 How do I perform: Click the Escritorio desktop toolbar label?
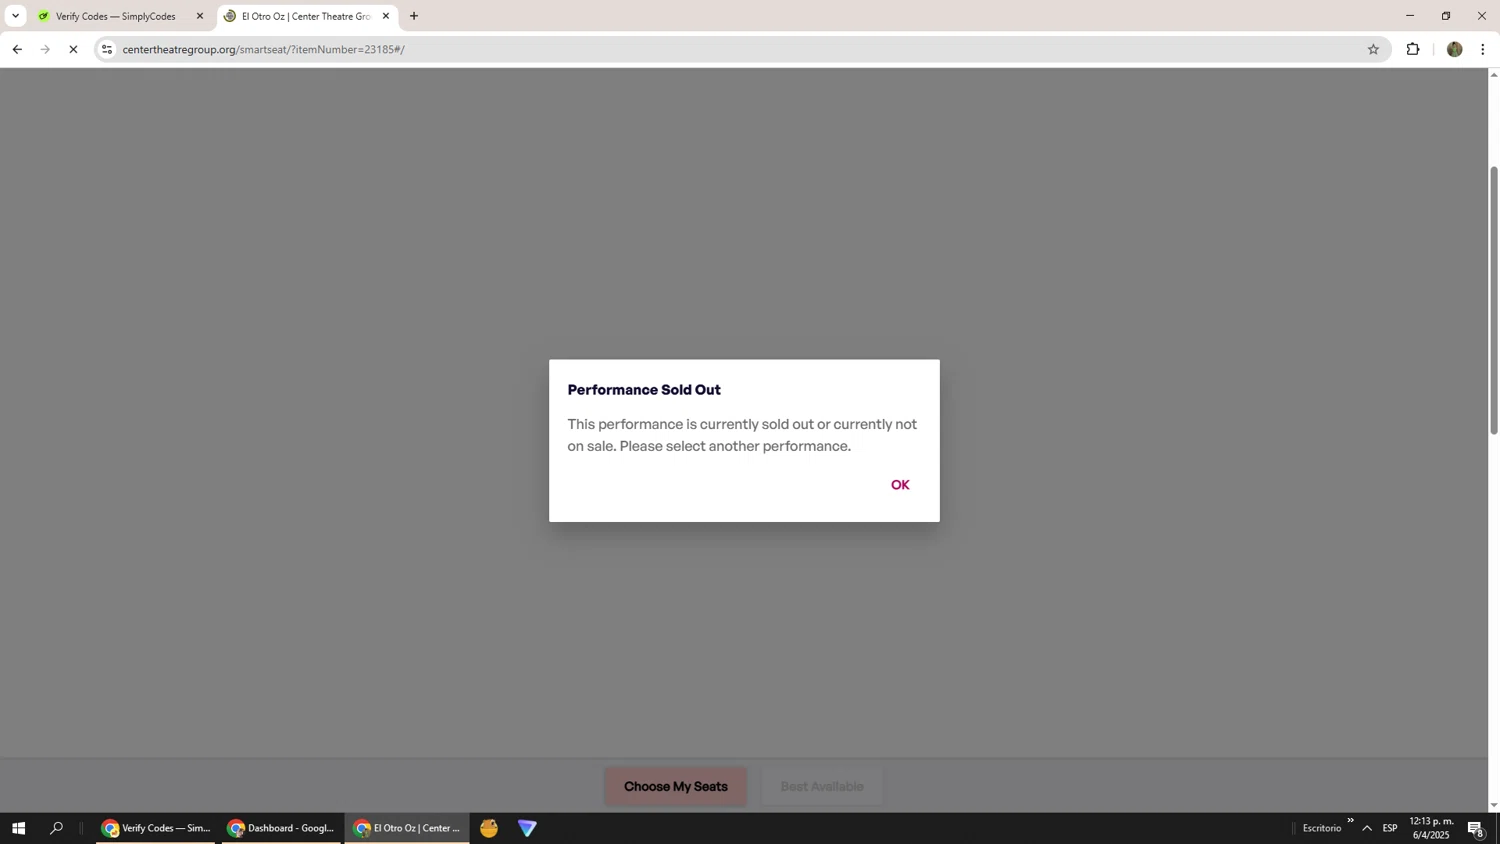(1321, 828)
